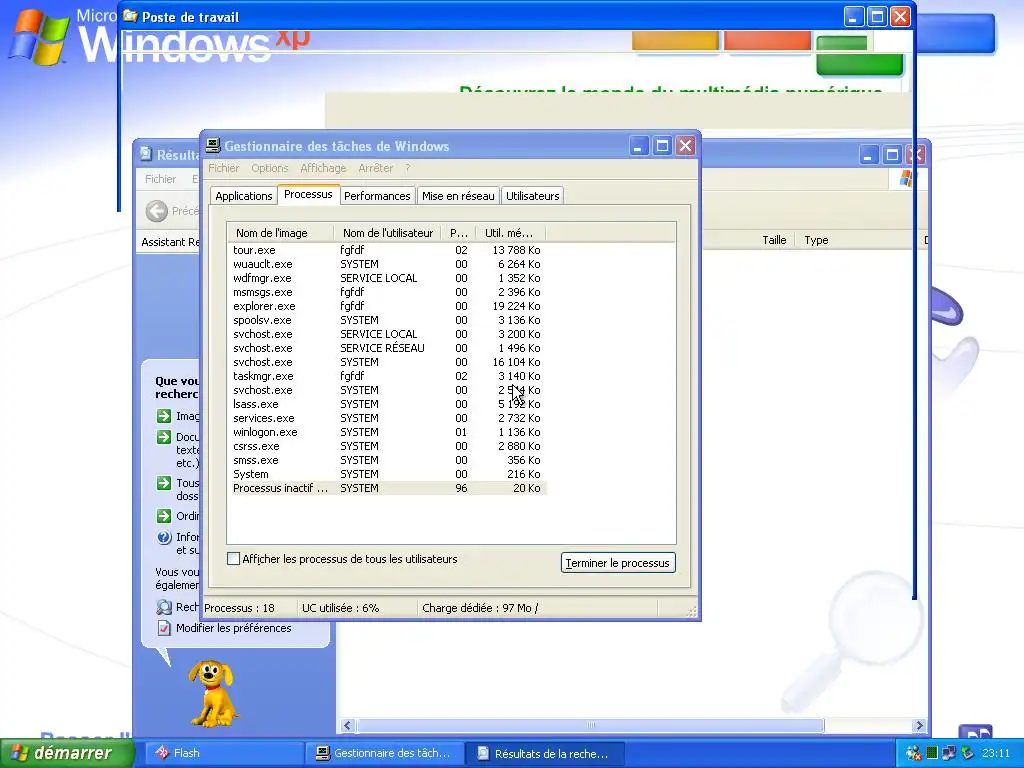Select the winlogon.exe process
This screenshot has height=768, width=1024.
(388, 432)
